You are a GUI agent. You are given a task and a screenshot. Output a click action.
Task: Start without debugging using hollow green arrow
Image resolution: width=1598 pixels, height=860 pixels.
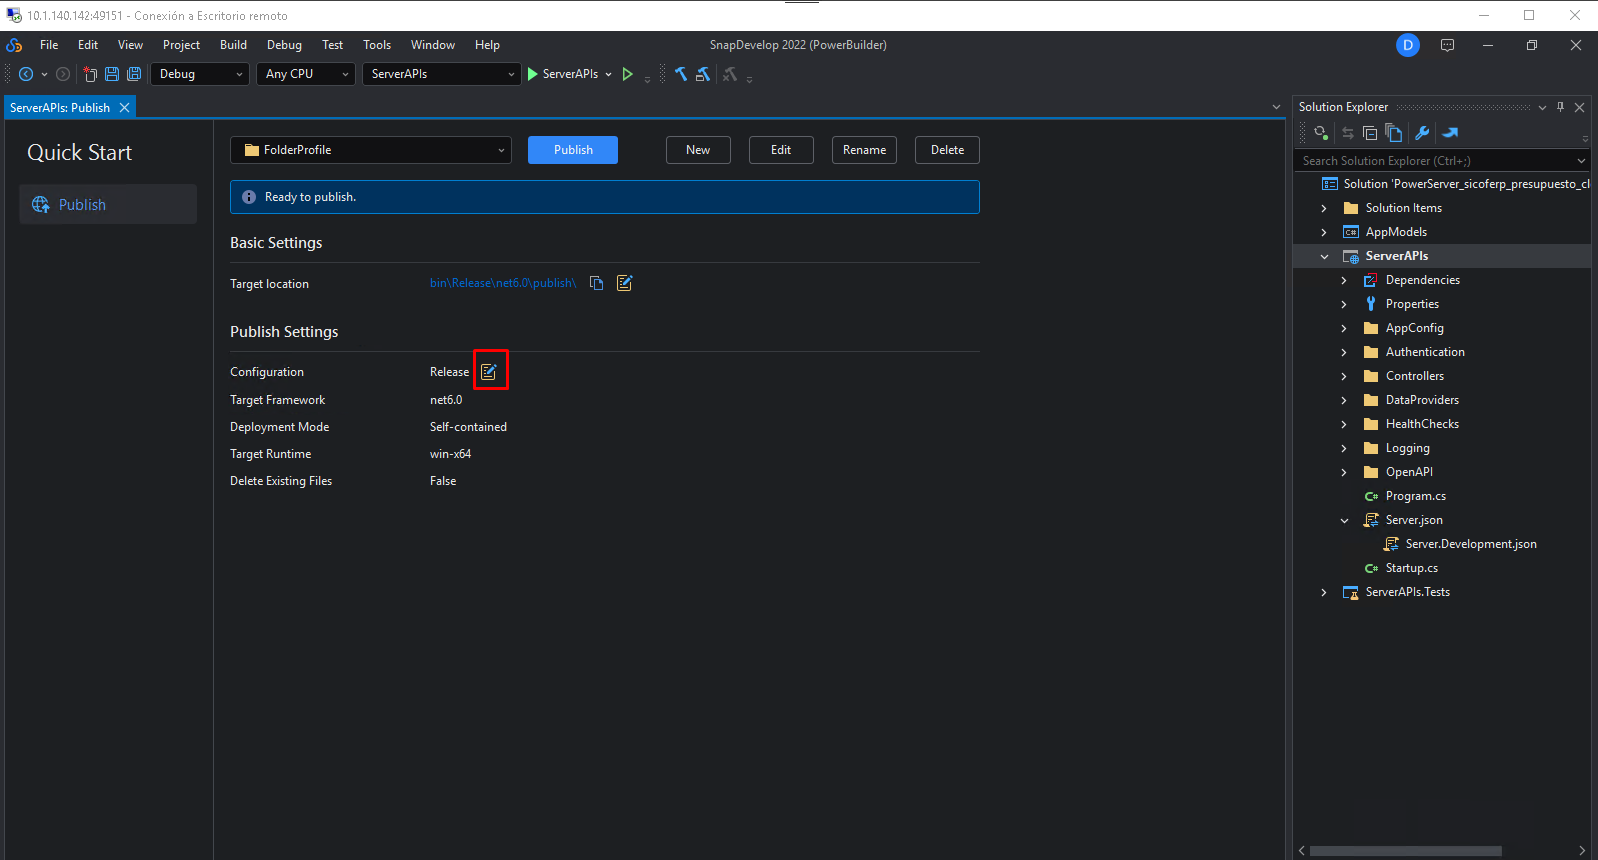coord(628,74)
